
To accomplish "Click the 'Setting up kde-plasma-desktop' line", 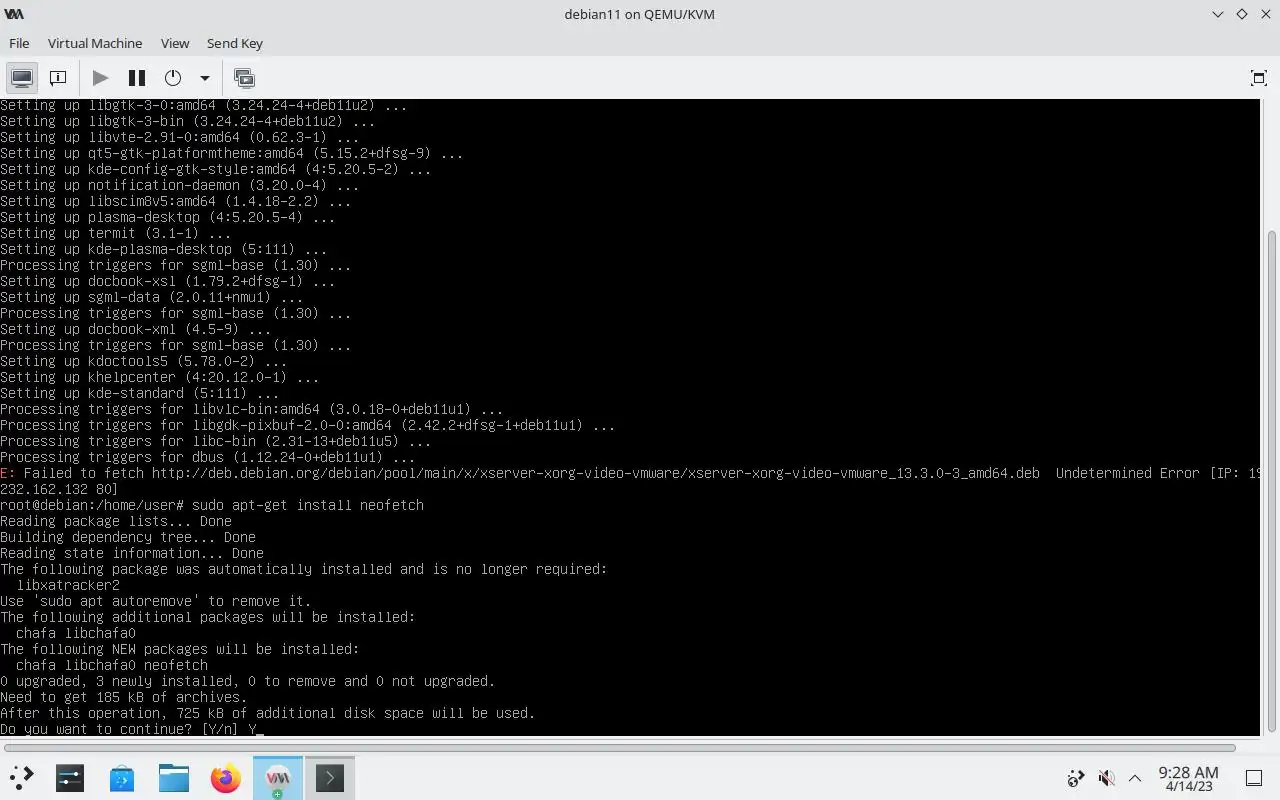I will (x=164, y=249).
